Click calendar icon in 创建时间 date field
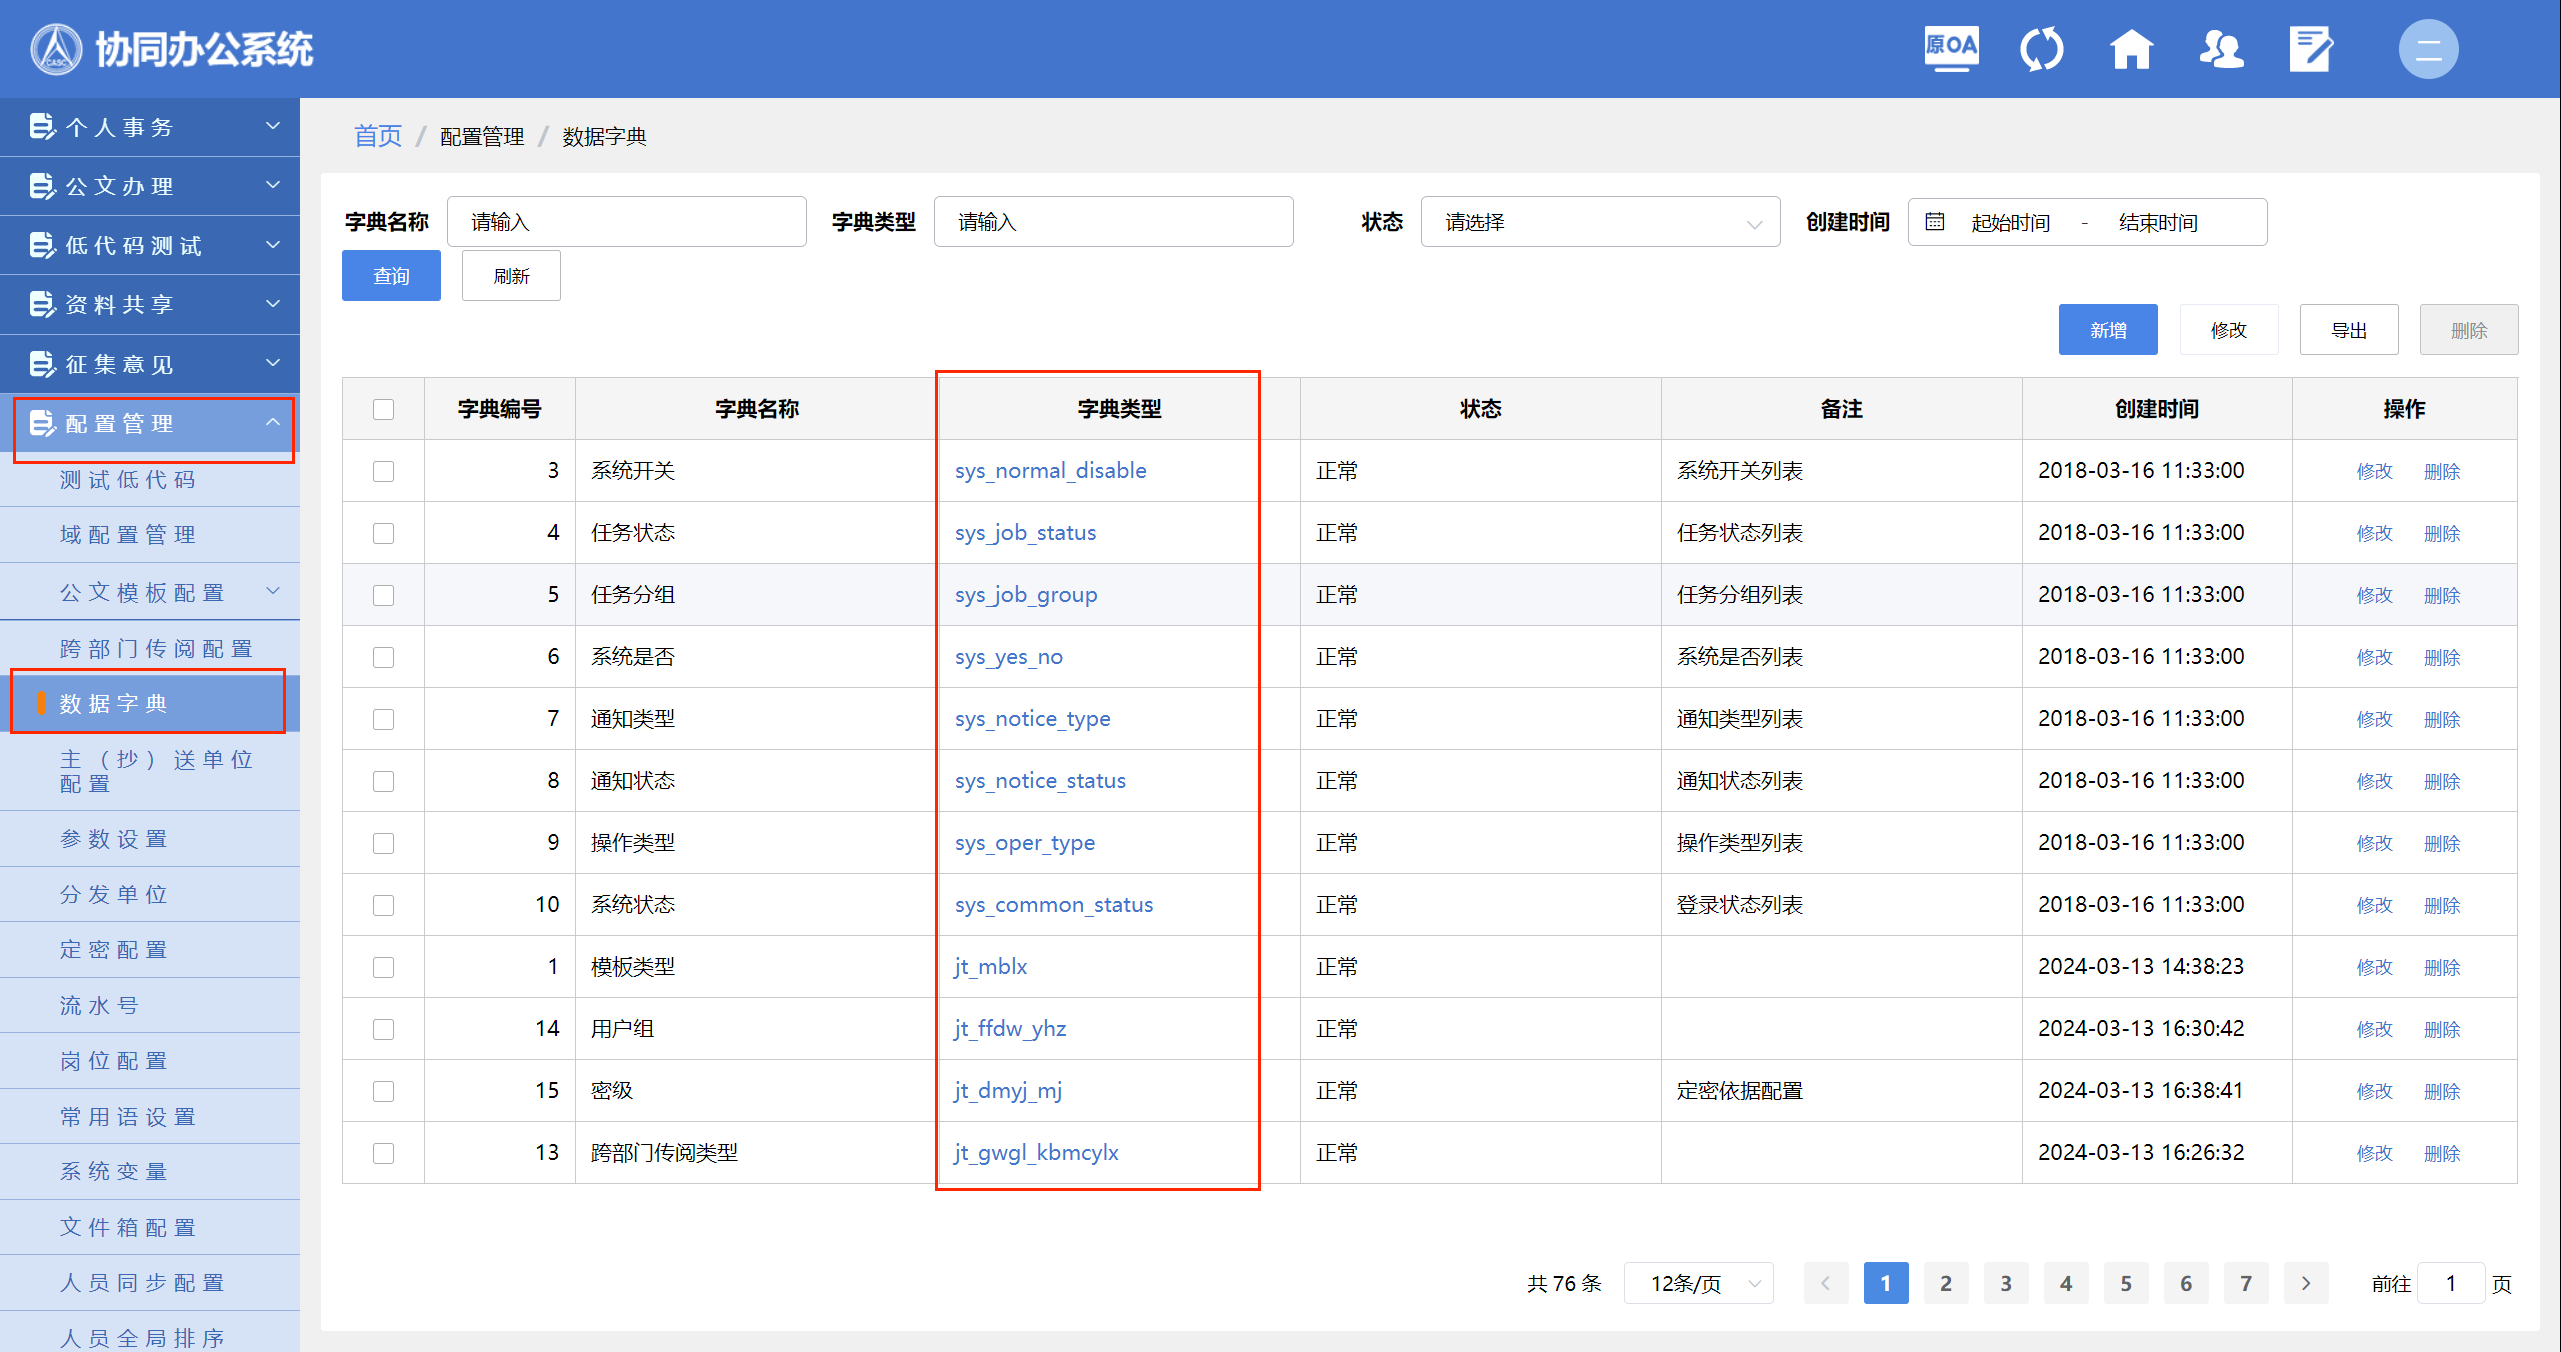2561x1352 pixels. coord(1935,222)
